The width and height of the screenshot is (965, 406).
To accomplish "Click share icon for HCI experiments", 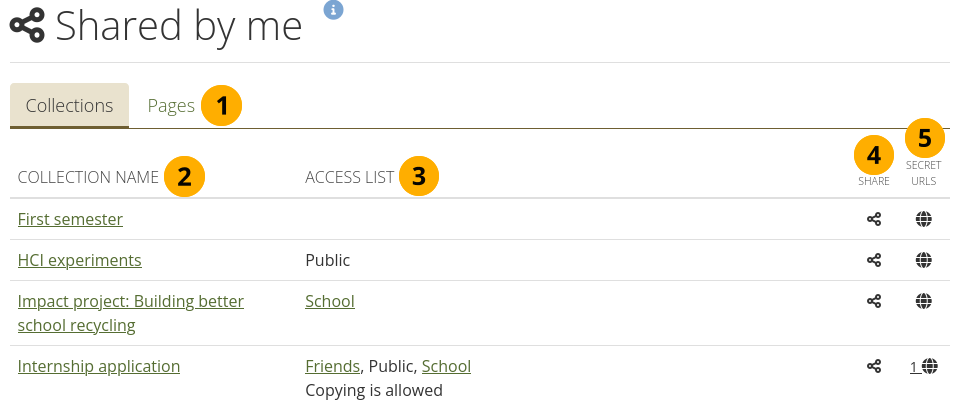I will [x=874, y=260].
